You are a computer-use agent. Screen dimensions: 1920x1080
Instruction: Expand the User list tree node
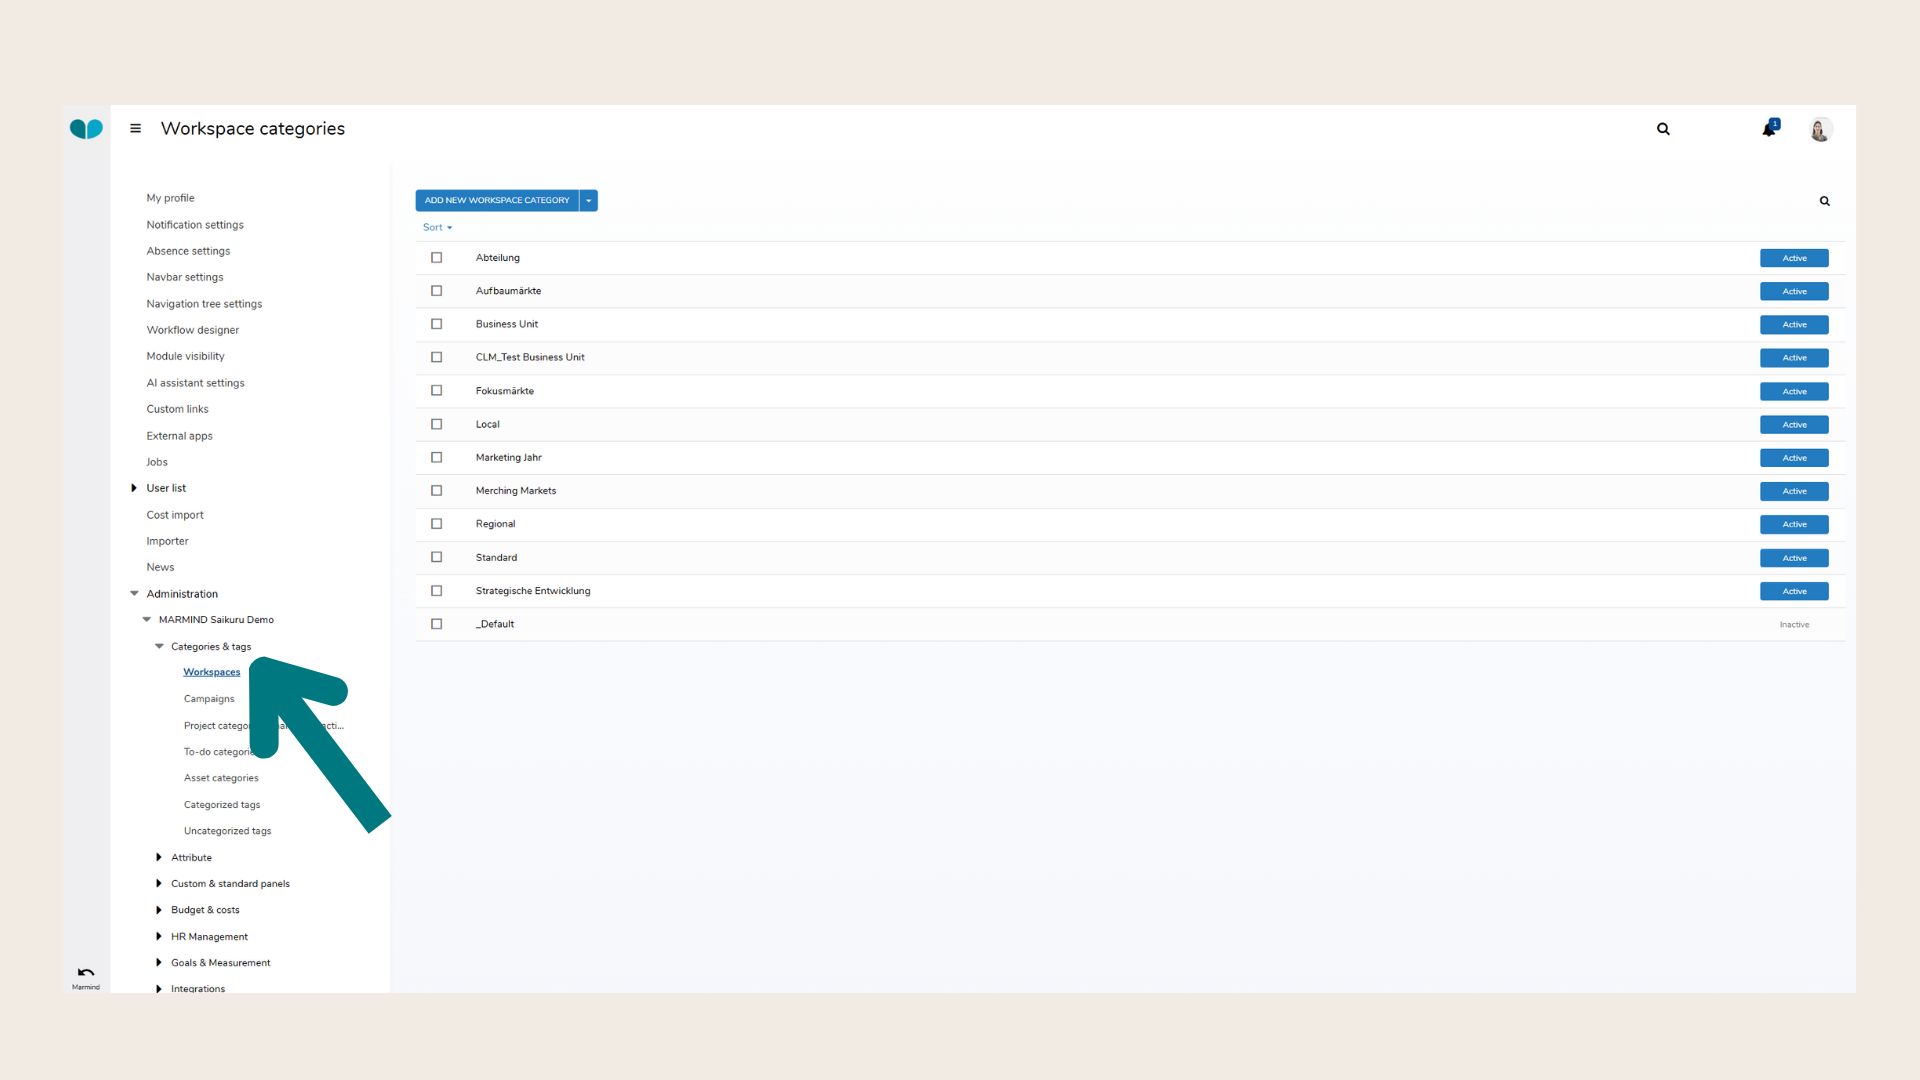[x=134, y=488]
